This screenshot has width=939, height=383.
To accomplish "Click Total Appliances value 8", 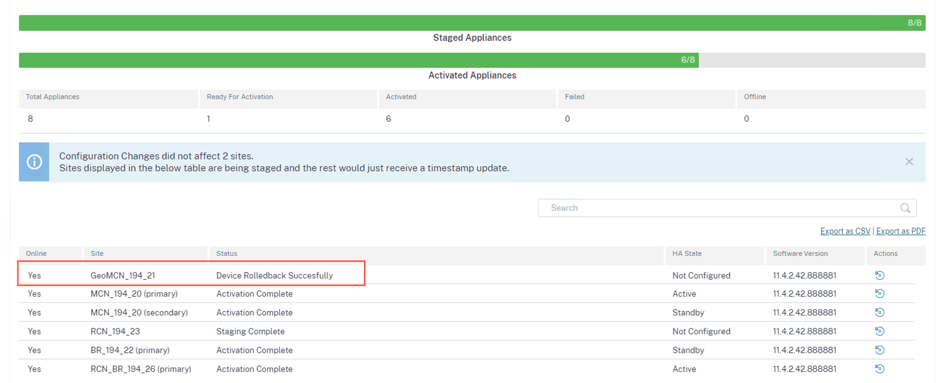I will [30, 118].
